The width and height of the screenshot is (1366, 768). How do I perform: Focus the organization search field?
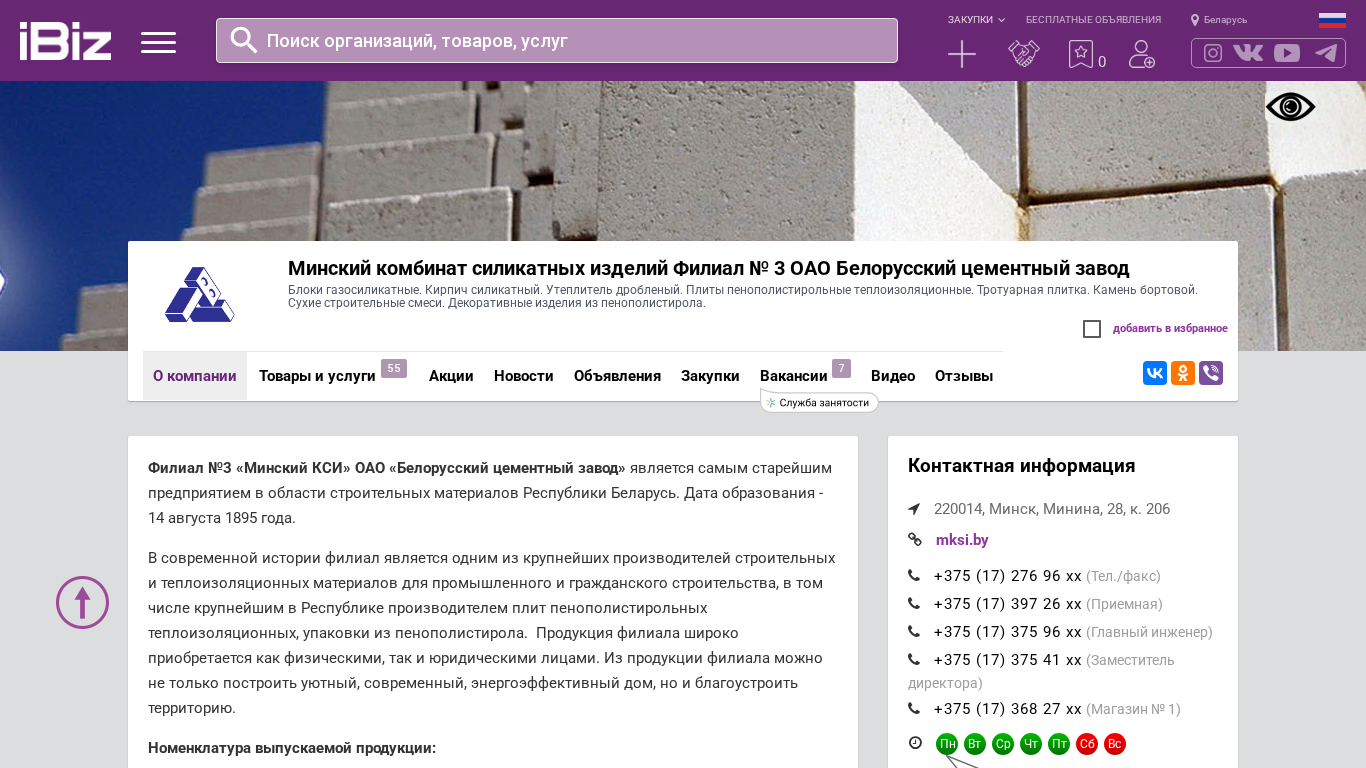click(x=557, y=41)
